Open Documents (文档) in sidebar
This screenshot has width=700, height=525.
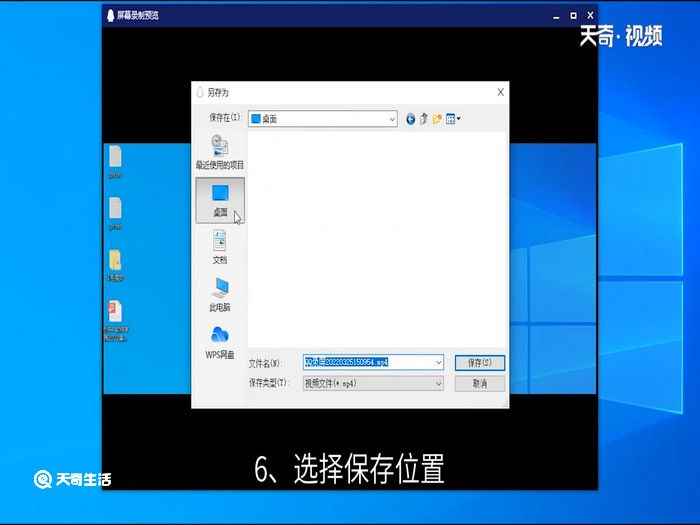point(220,247)
